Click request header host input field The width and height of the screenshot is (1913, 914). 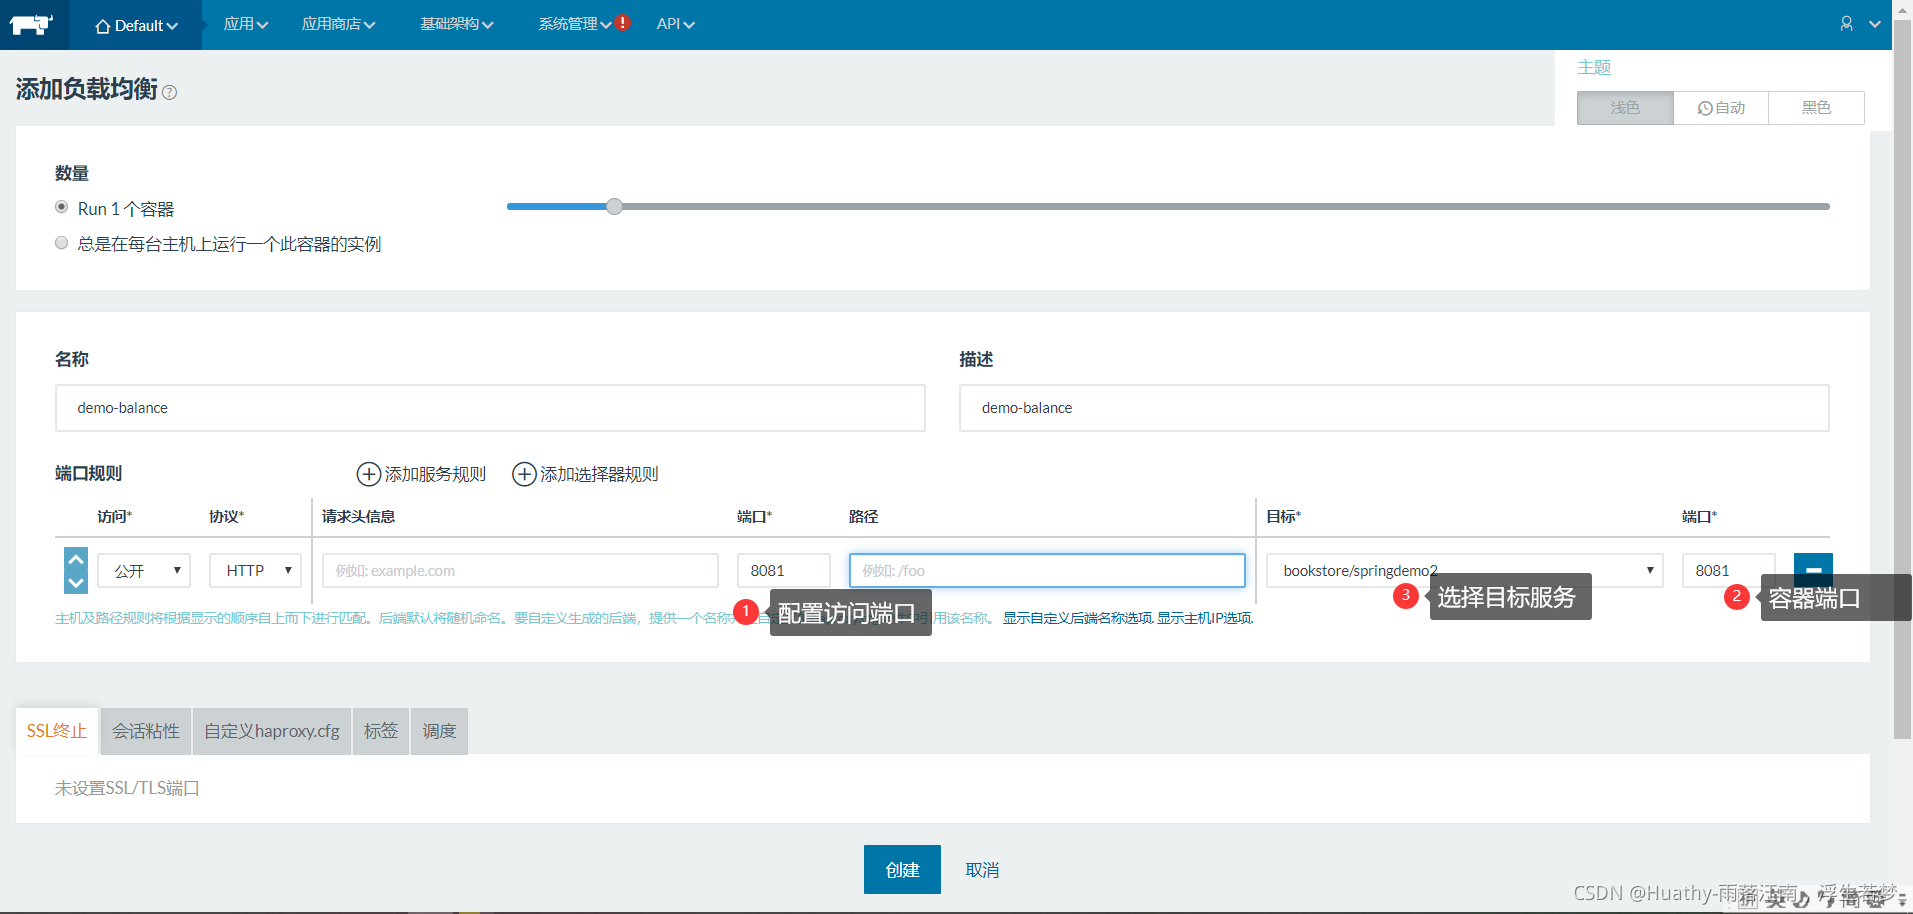tap(520, 570)
